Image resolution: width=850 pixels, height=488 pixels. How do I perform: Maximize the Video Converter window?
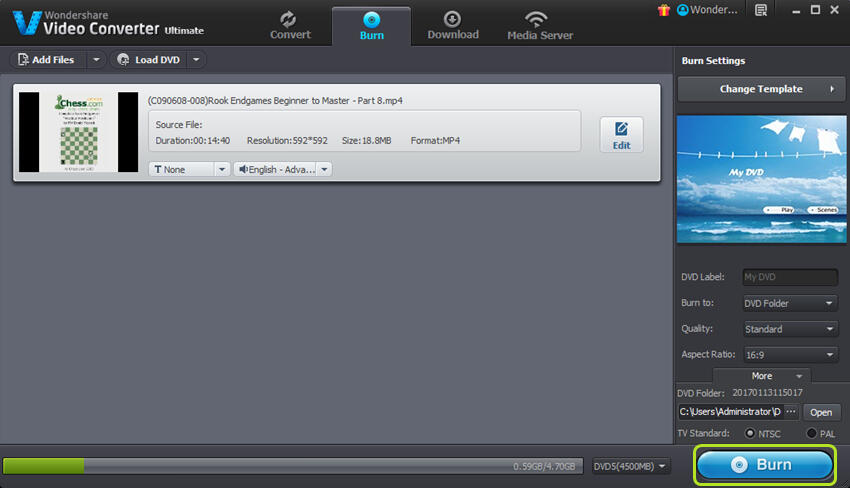pos(815,10)
